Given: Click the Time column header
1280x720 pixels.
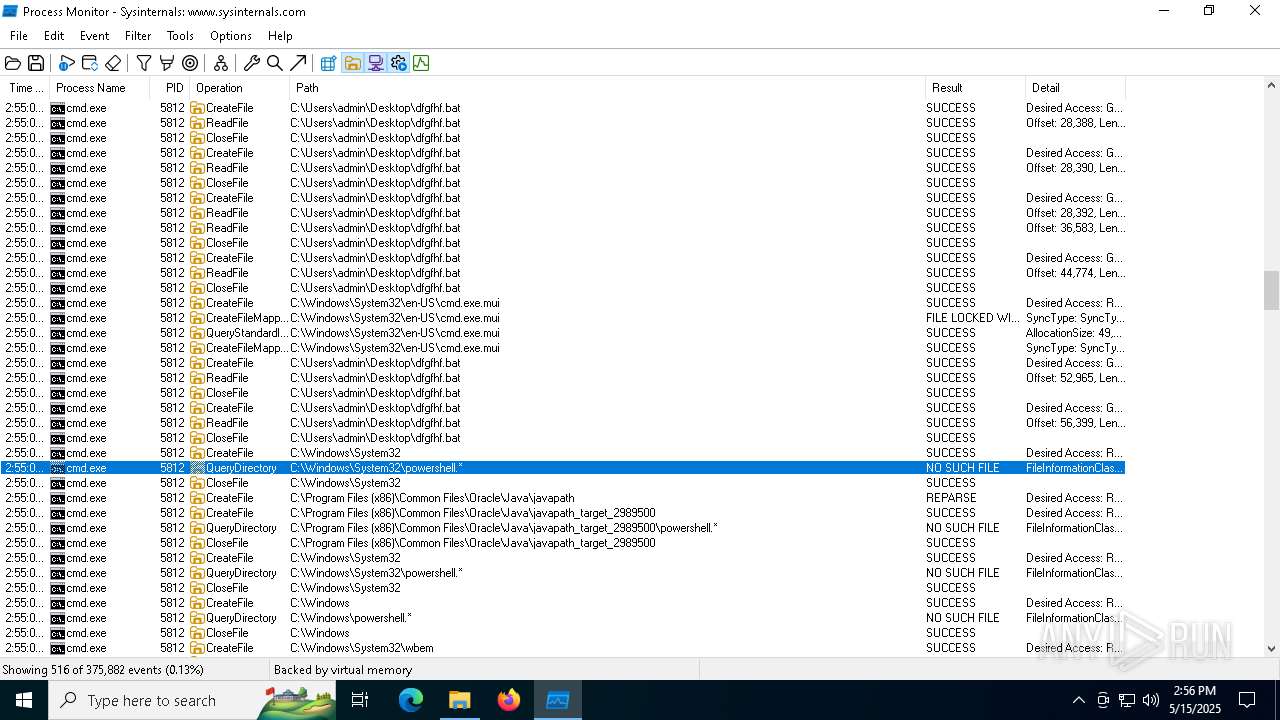Looking at the screenshot, I should pyautogui.click(x=25, y=88).
